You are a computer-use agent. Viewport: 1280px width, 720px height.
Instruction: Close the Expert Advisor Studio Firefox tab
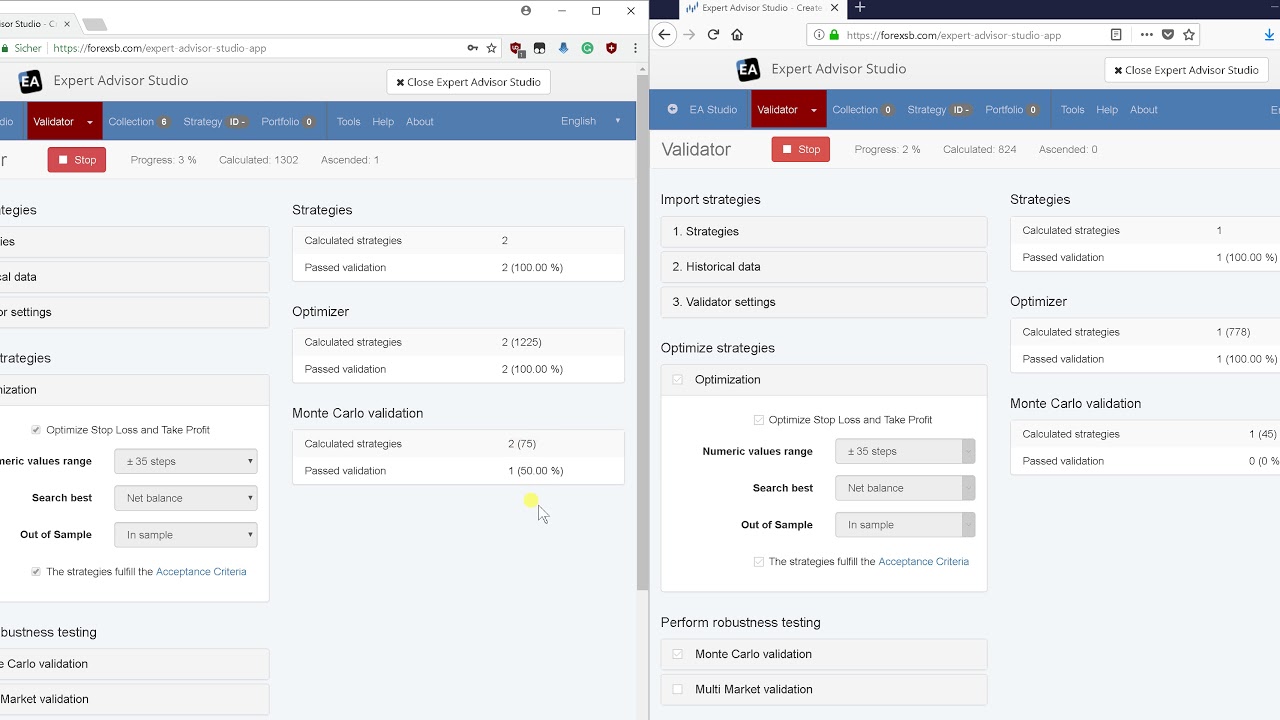tap(836, 7)
